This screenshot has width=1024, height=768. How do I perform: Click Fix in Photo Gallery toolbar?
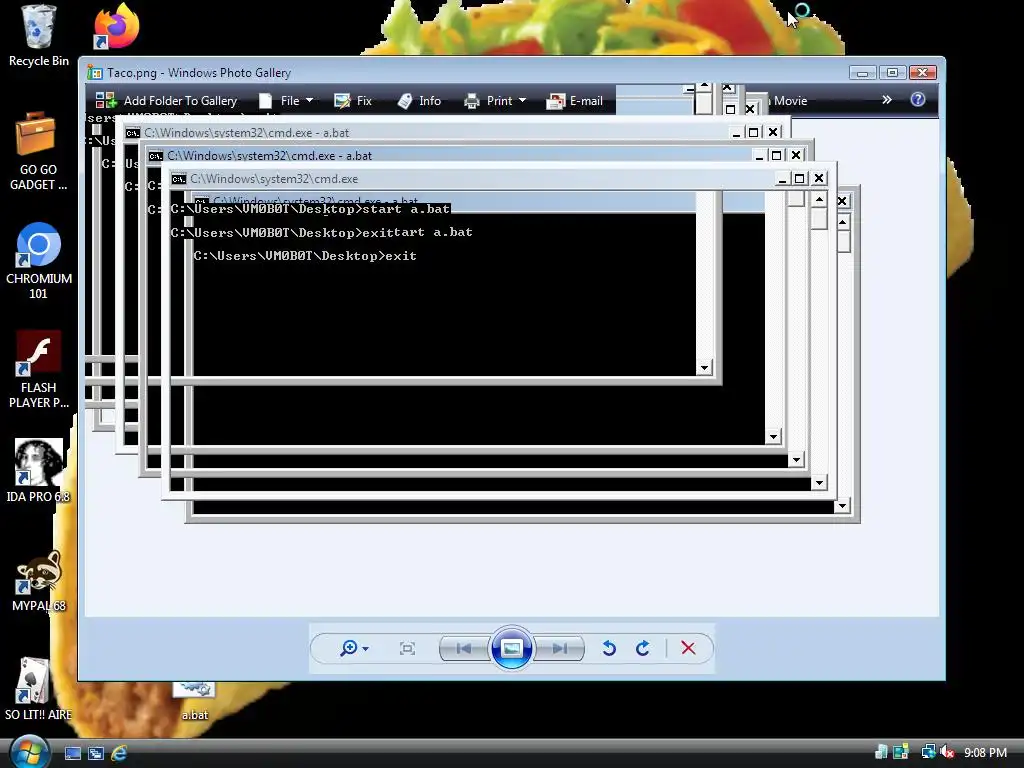[353, 101]
